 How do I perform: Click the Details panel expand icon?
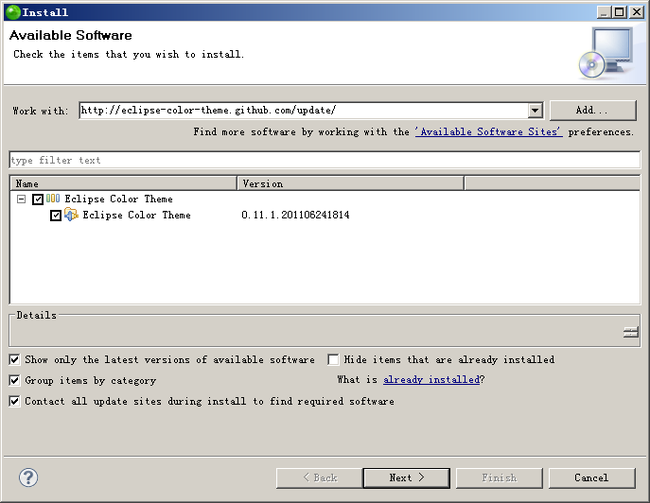click(631, 332)
